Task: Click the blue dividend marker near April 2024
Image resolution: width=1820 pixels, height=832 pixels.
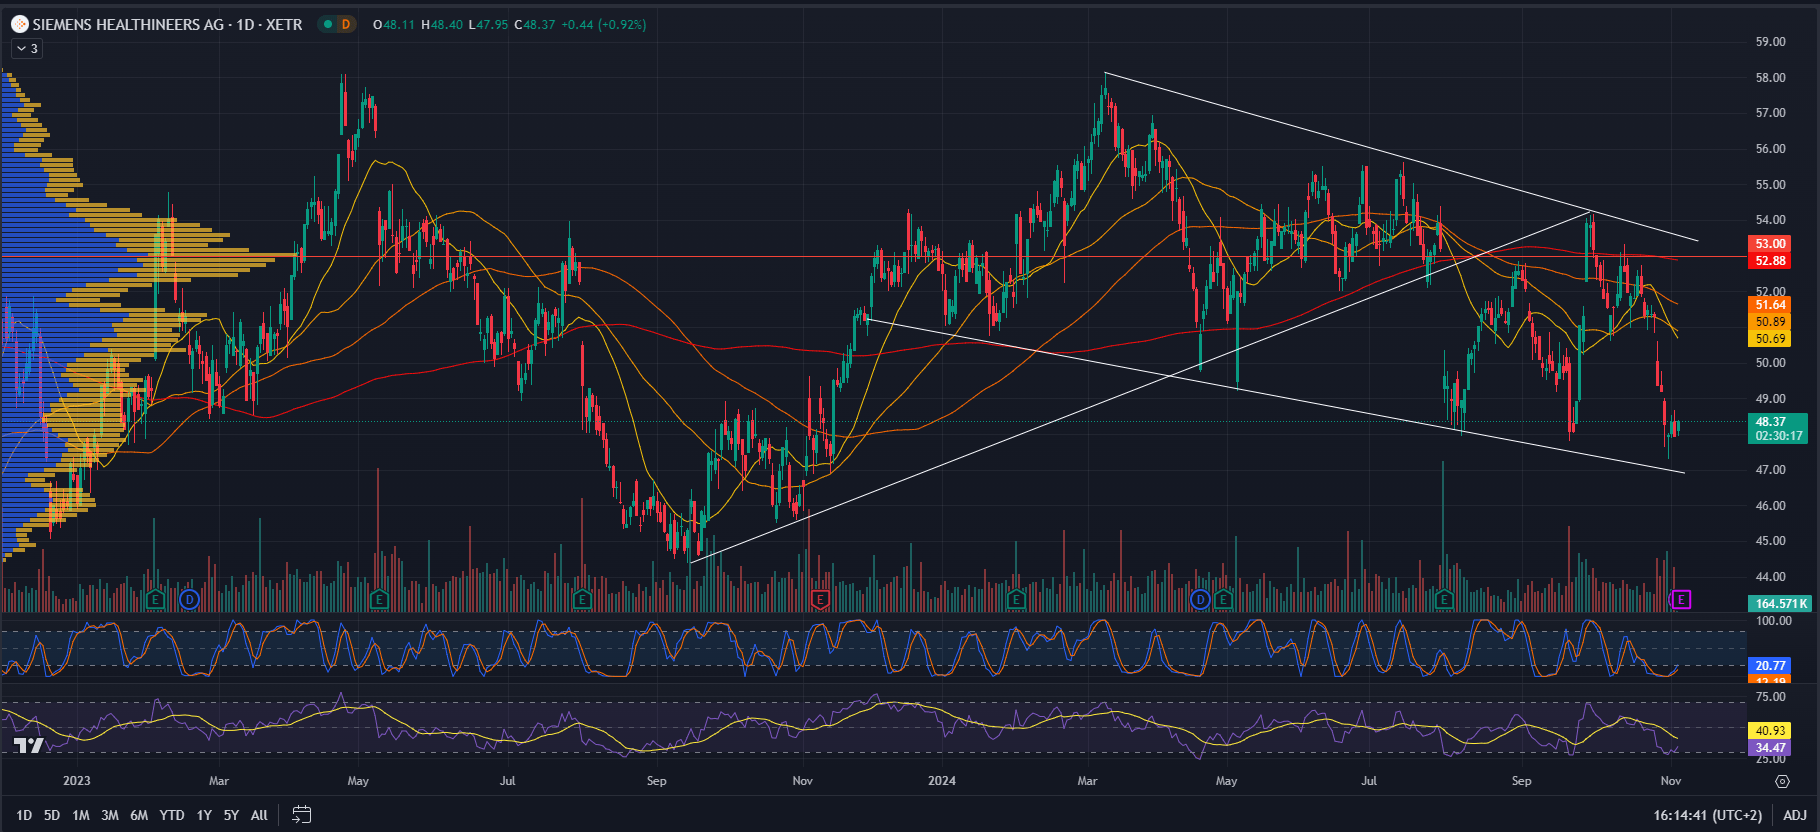Action: (1201, 599)
